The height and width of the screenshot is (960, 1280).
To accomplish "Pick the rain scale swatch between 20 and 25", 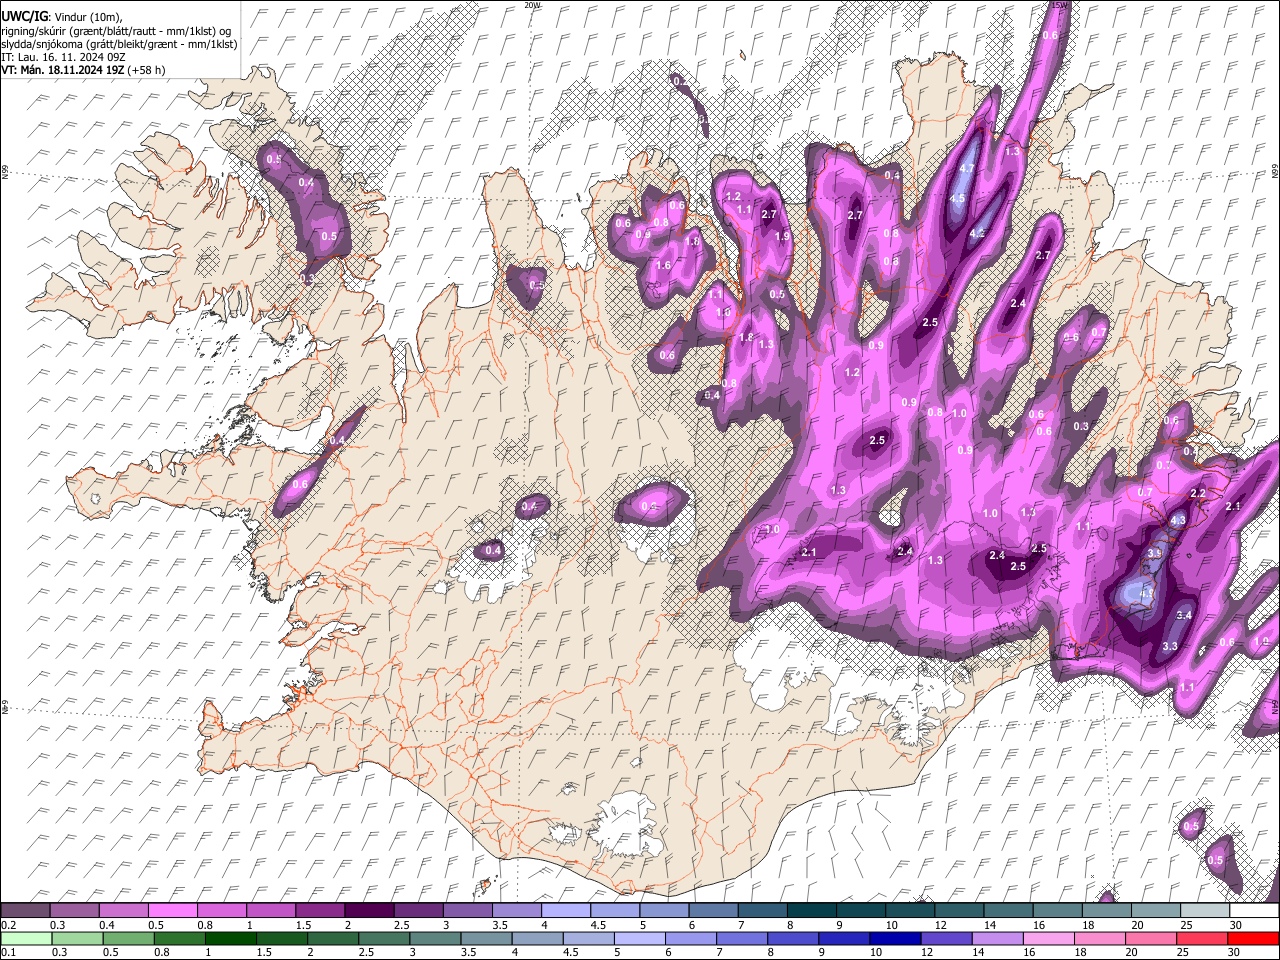I will 1153,938.
